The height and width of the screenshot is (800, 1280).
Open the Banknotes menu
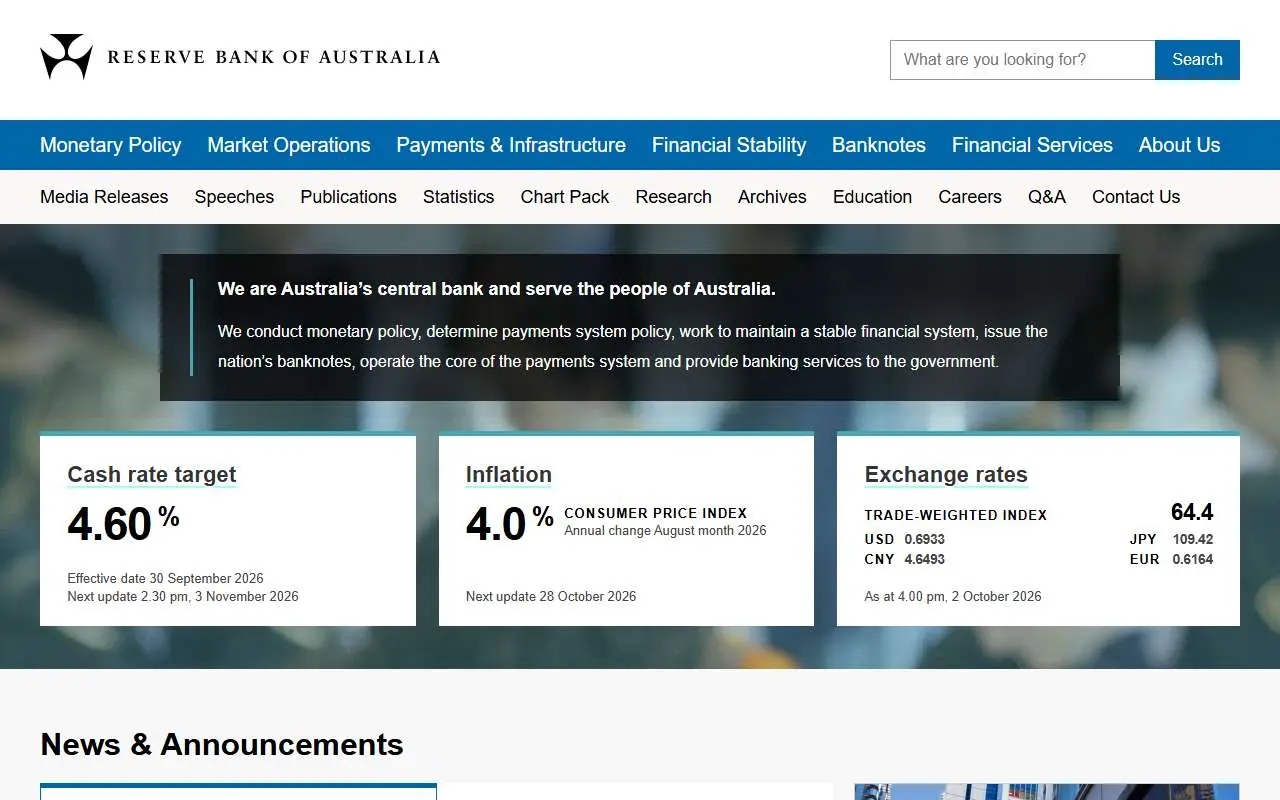pos(879,145)
